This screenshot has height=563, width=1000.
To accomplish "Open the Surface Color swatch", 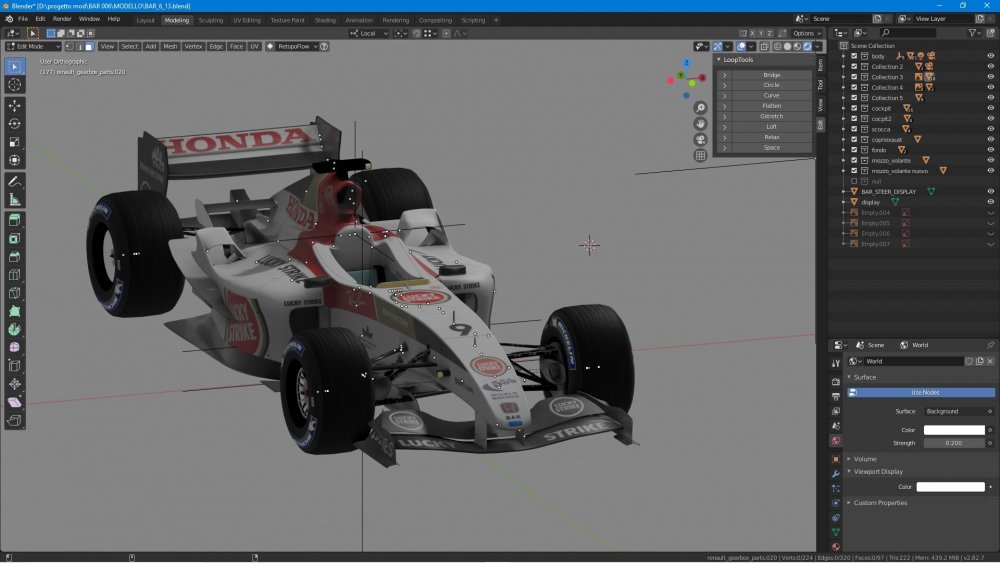I will (954, 430).
